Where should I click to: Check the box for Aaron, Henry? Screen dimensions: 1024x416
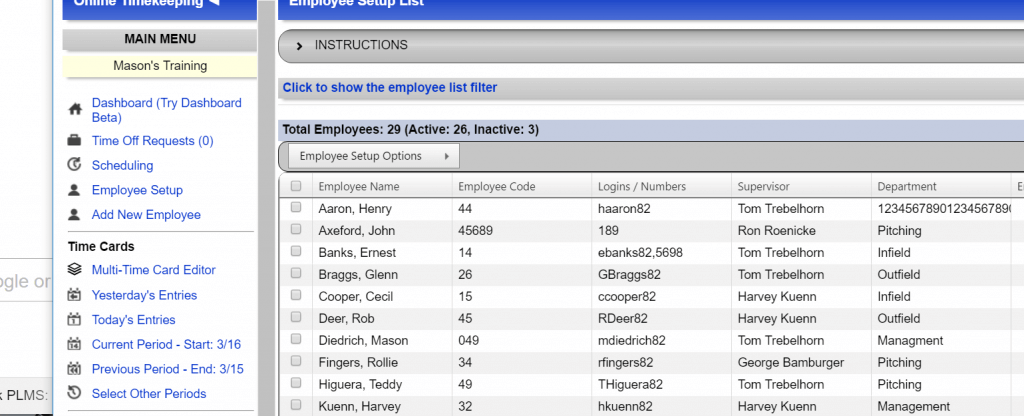(x=296, y=208)
